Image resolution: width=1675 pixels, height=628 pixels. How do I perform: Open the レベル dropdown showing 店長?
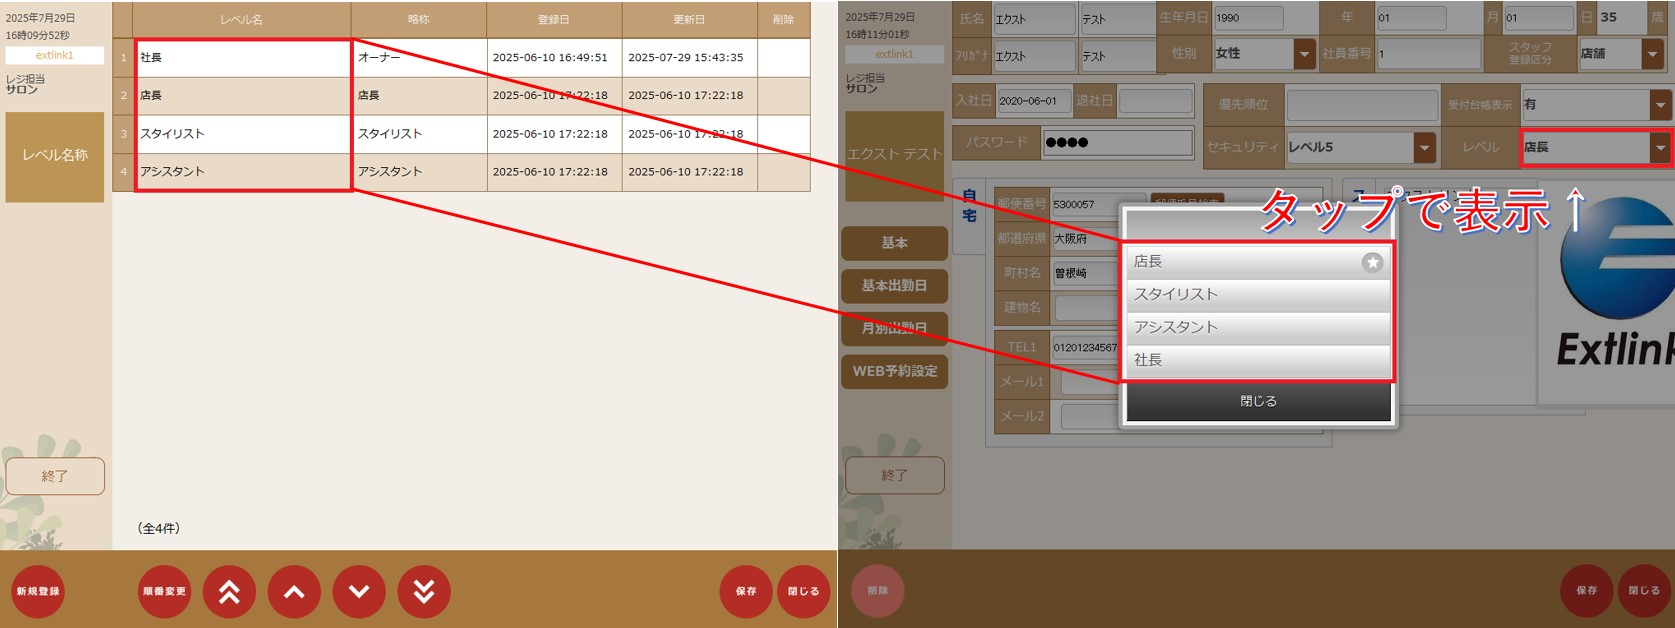coord(1596,147)
